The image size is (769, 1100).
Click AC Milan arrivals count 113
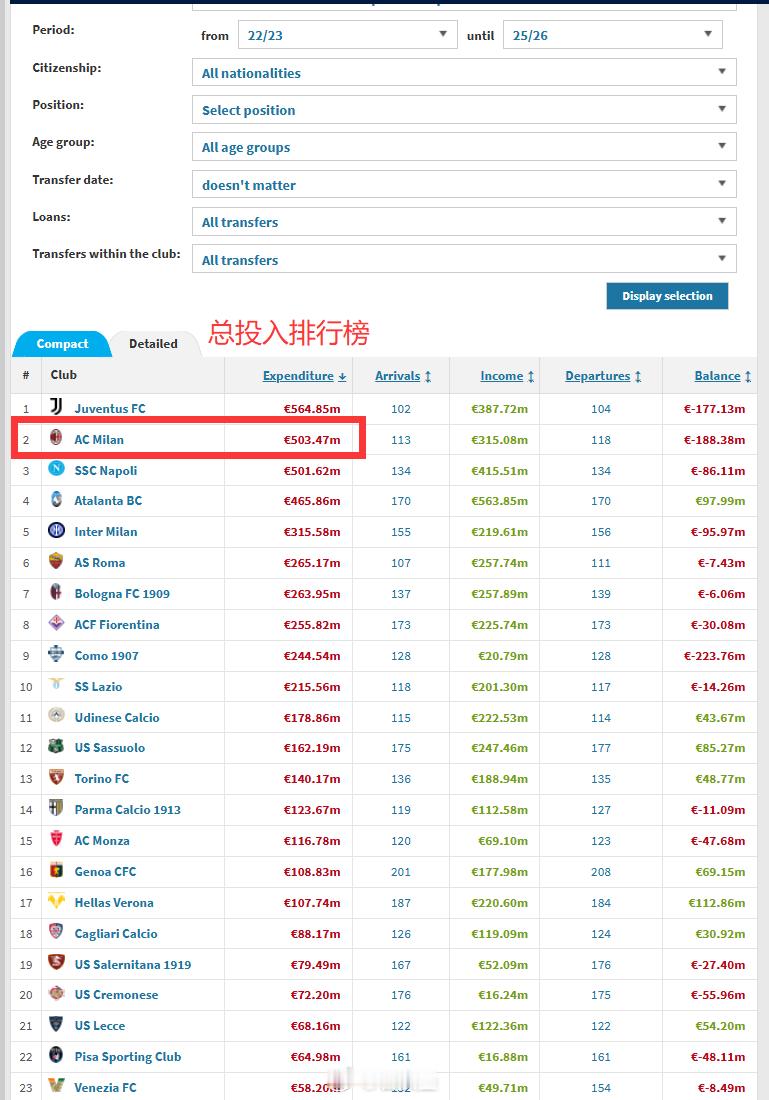click(401, 440)
